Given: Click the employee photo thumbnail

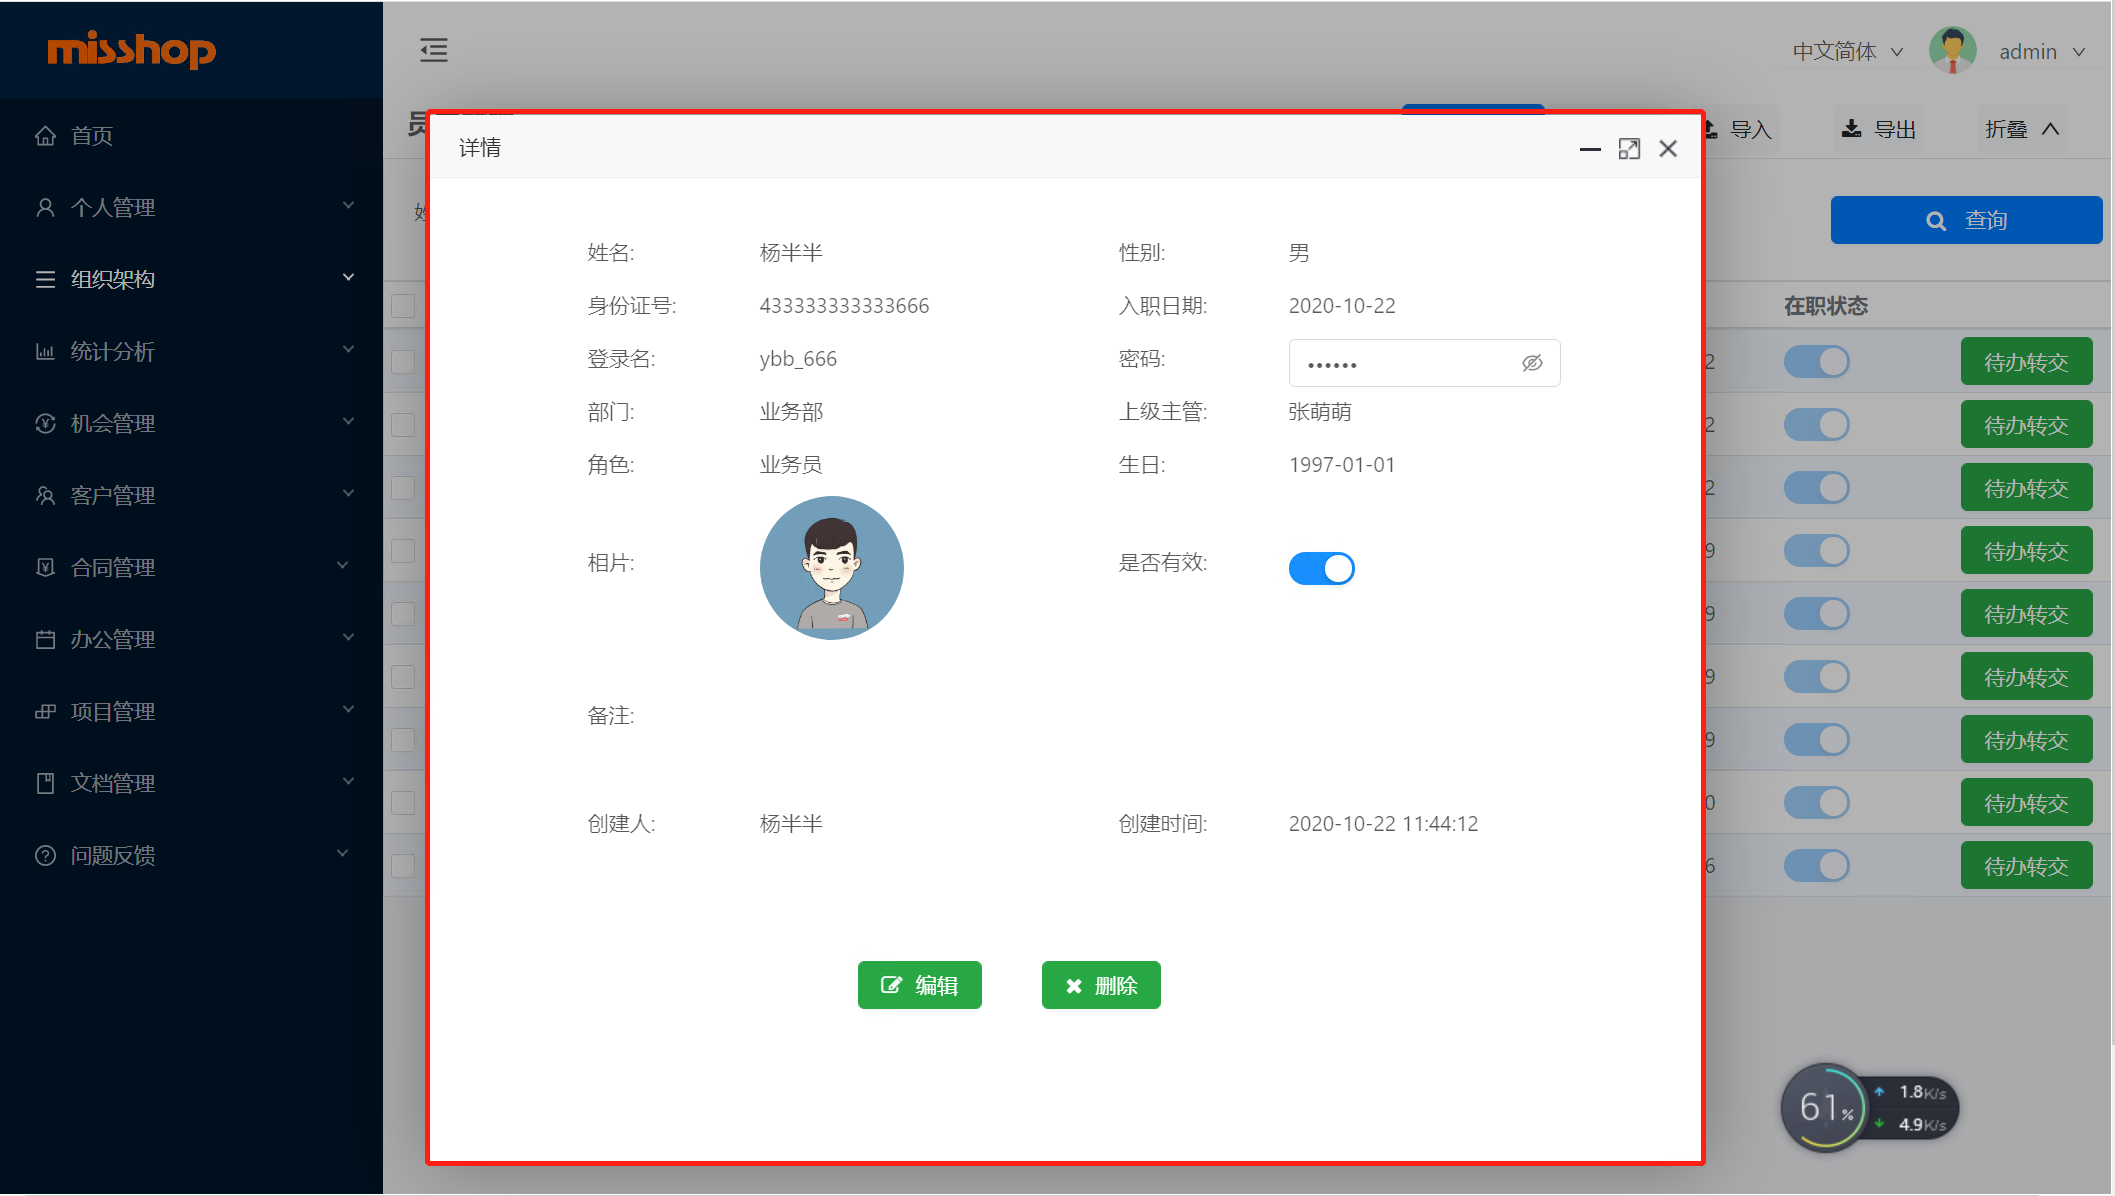Looking at the screenshot, I should pyautogui.click(x=831, y=568).
